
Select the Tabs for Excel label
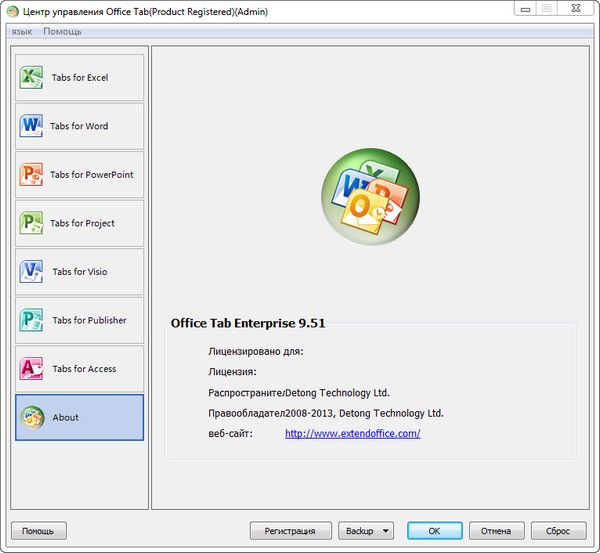click(x=80, y=77)
